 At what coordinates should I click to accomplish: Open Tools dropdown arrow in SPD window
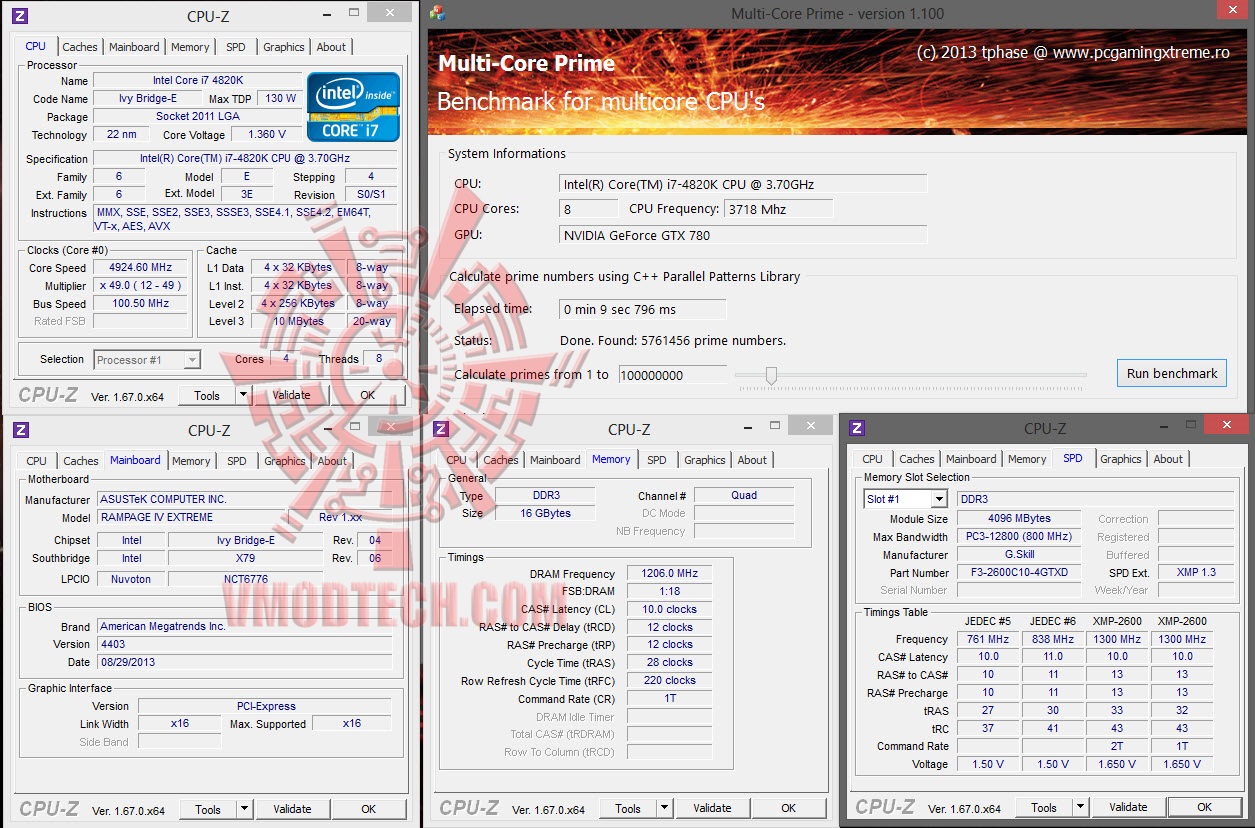point(1080,807)
